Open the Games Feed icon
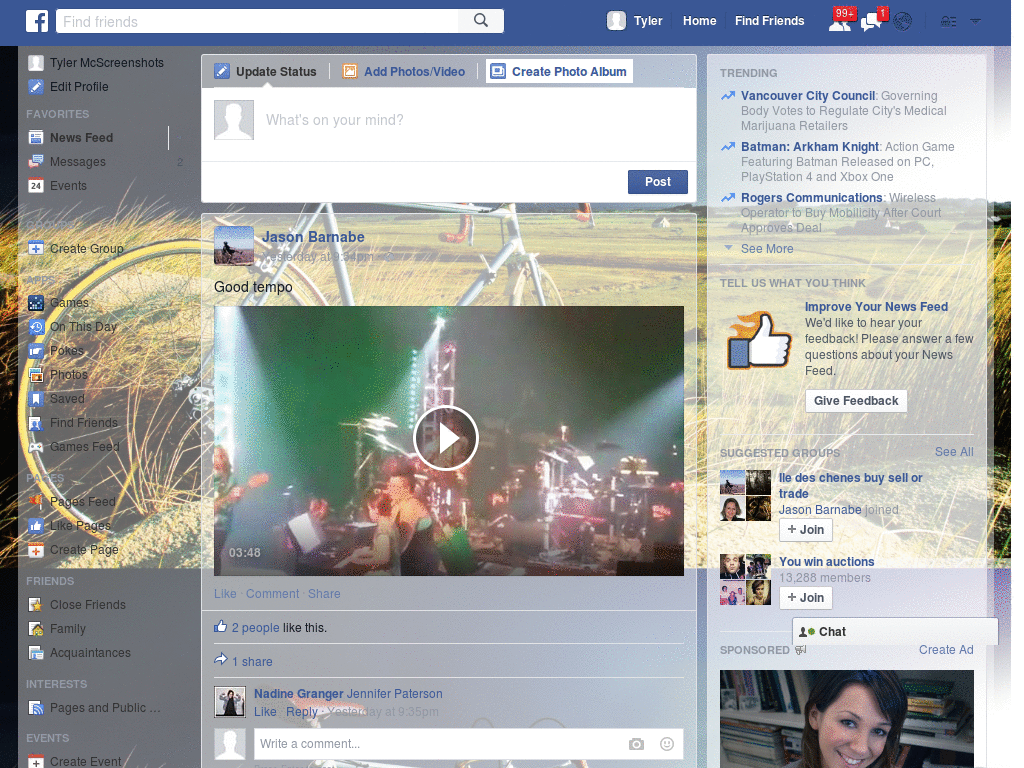This screenshot has height=768, width=1024. [x=36, y=447]
